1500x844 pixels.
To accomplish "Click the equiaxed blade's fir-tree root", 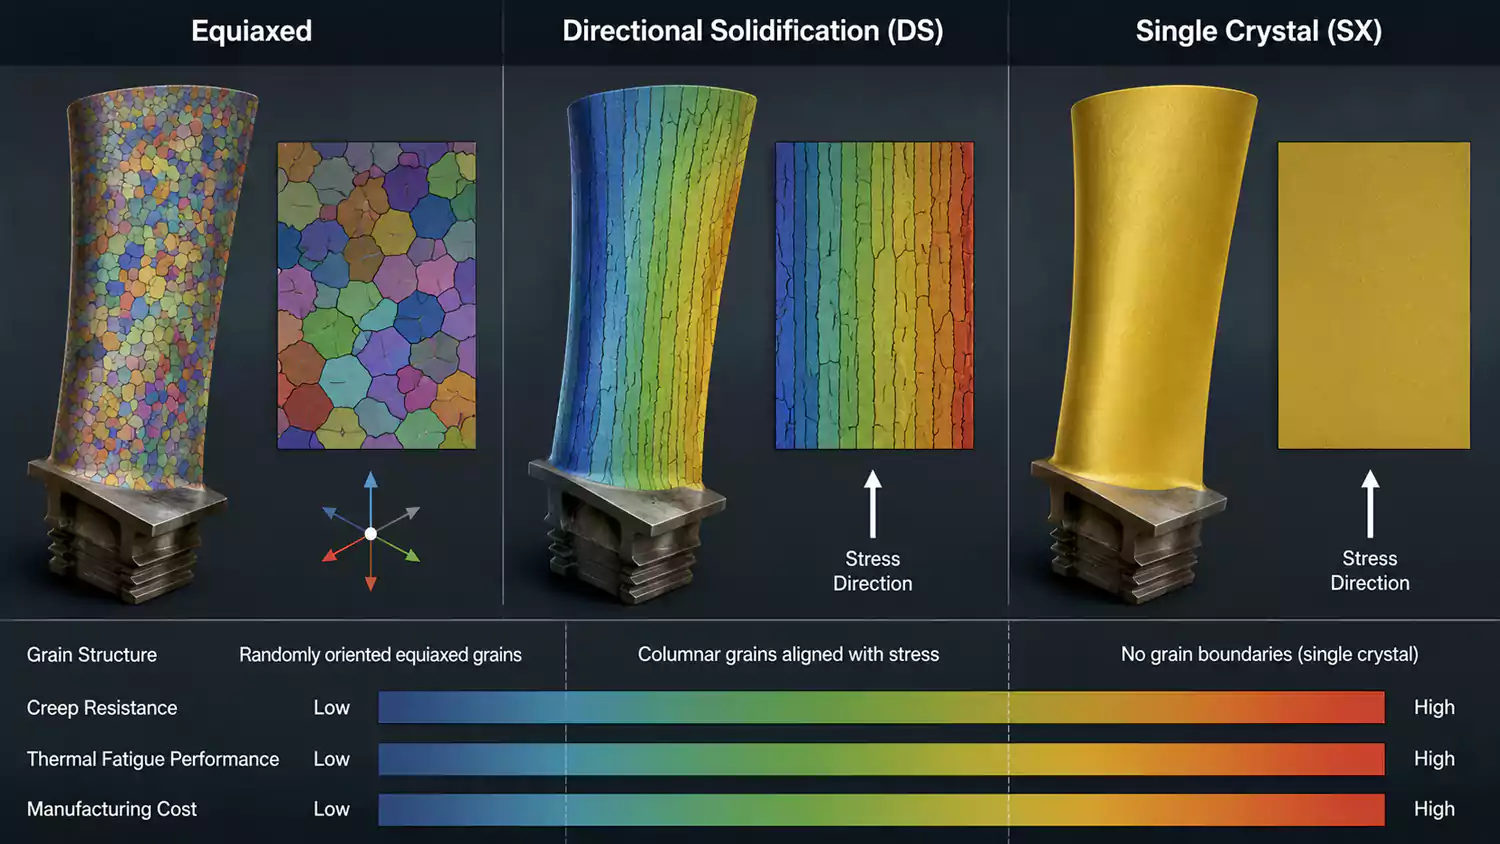I will 127,532.
